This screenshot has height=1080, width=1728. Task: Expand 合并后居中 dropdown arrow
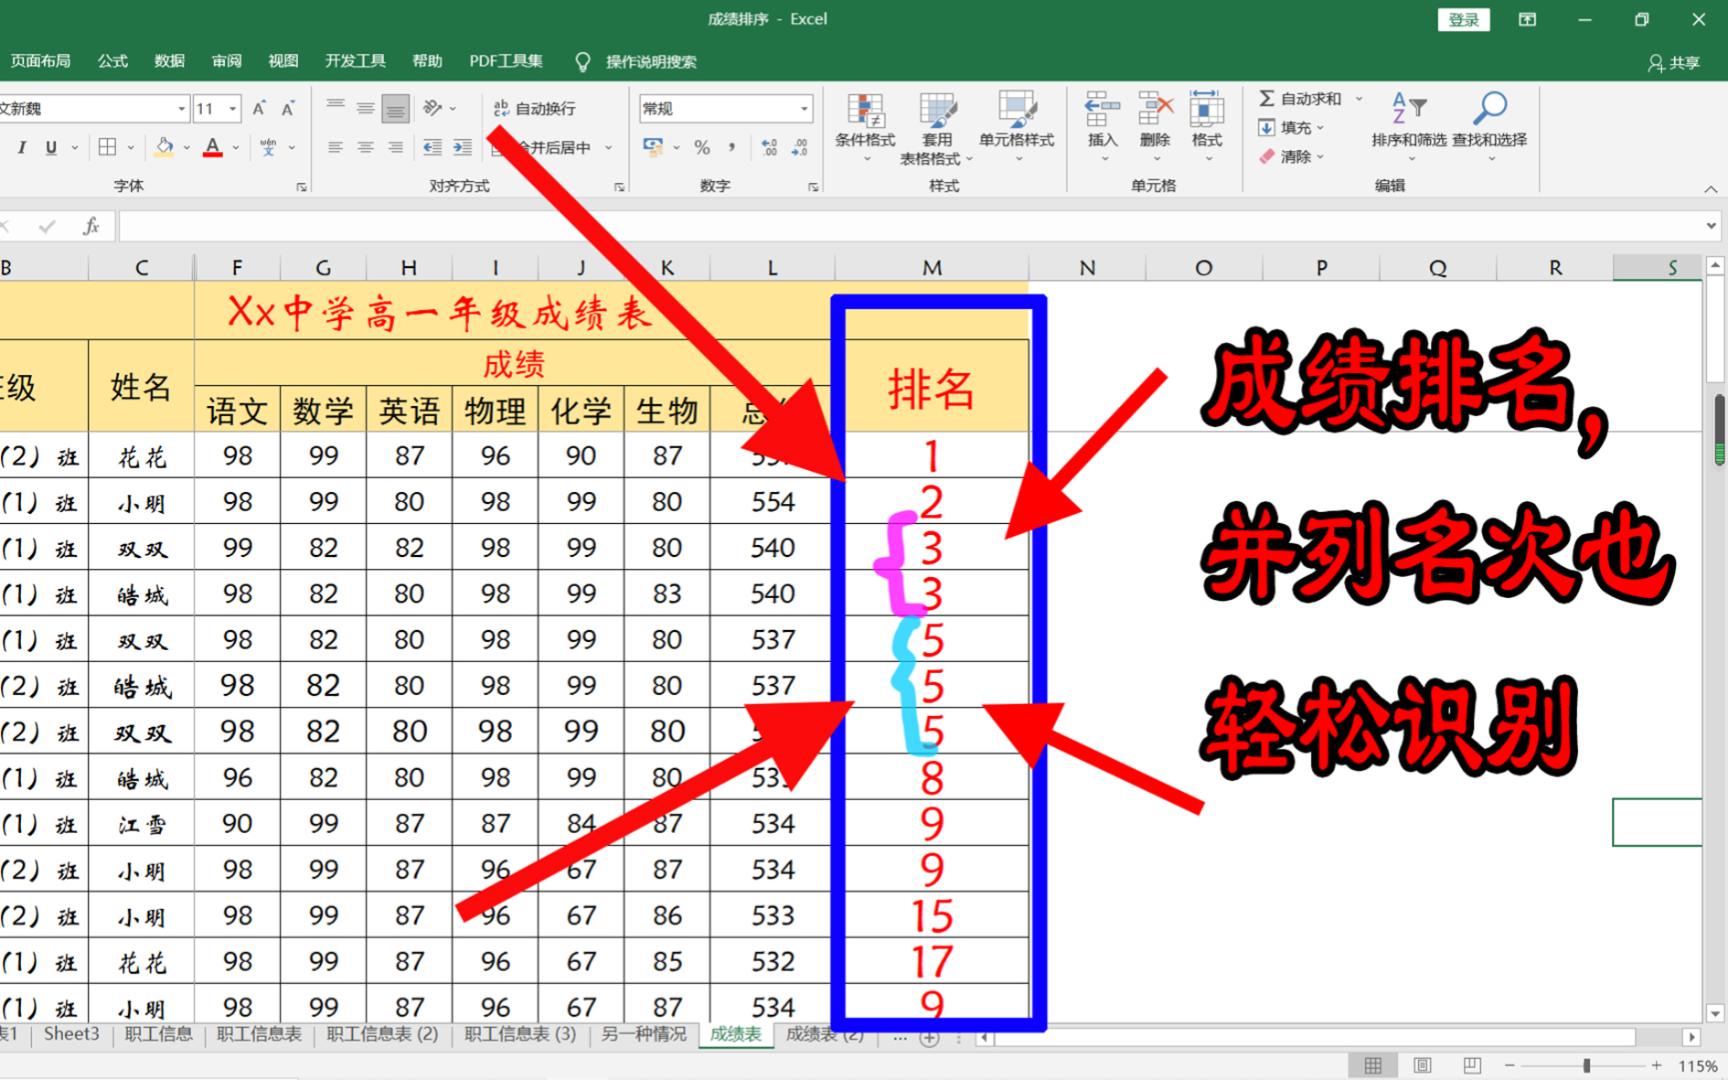pos(608,148)
